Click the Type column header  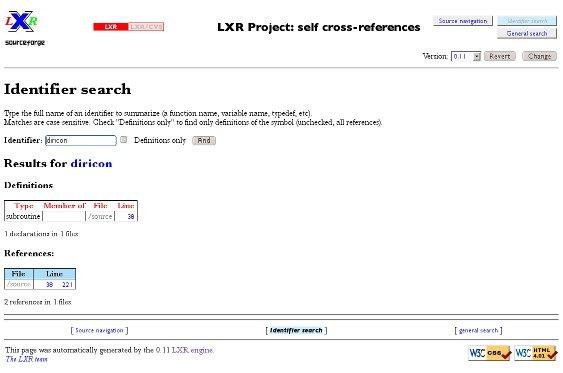tap(24, 206)
